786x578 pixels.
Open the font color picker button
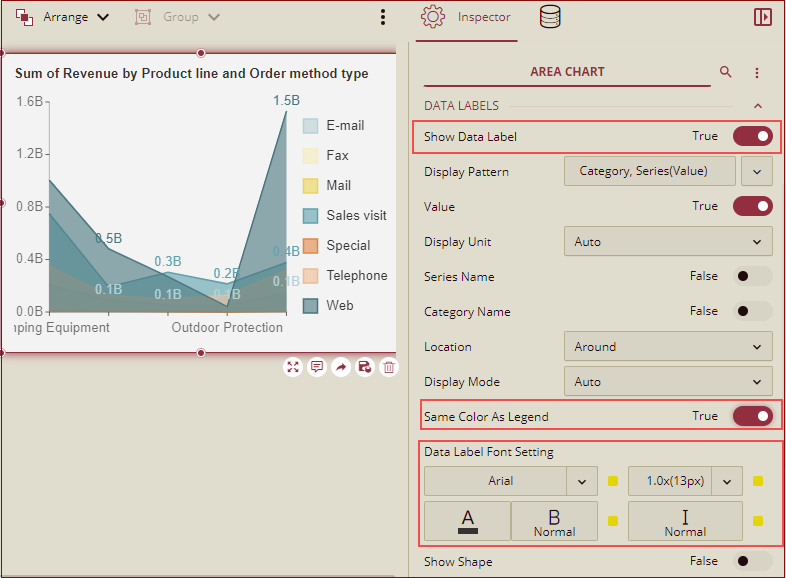coord(467,521)
